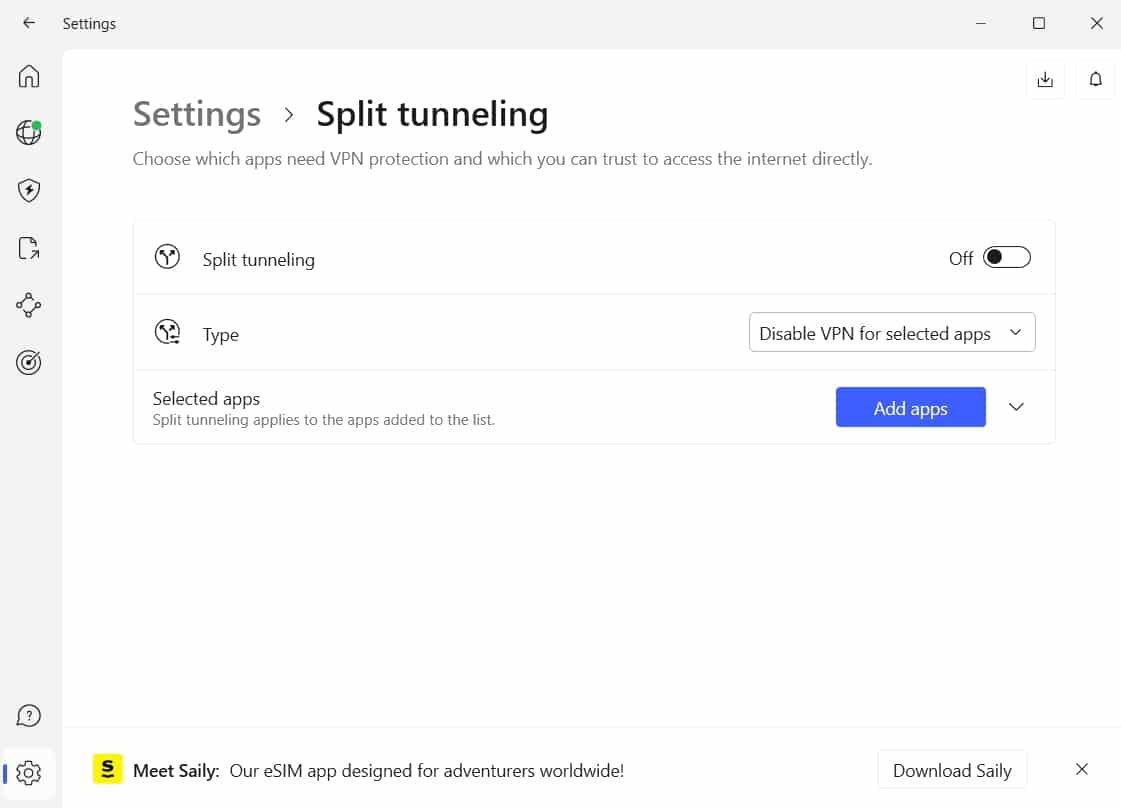Close the Settings window

click(1096, 23)
